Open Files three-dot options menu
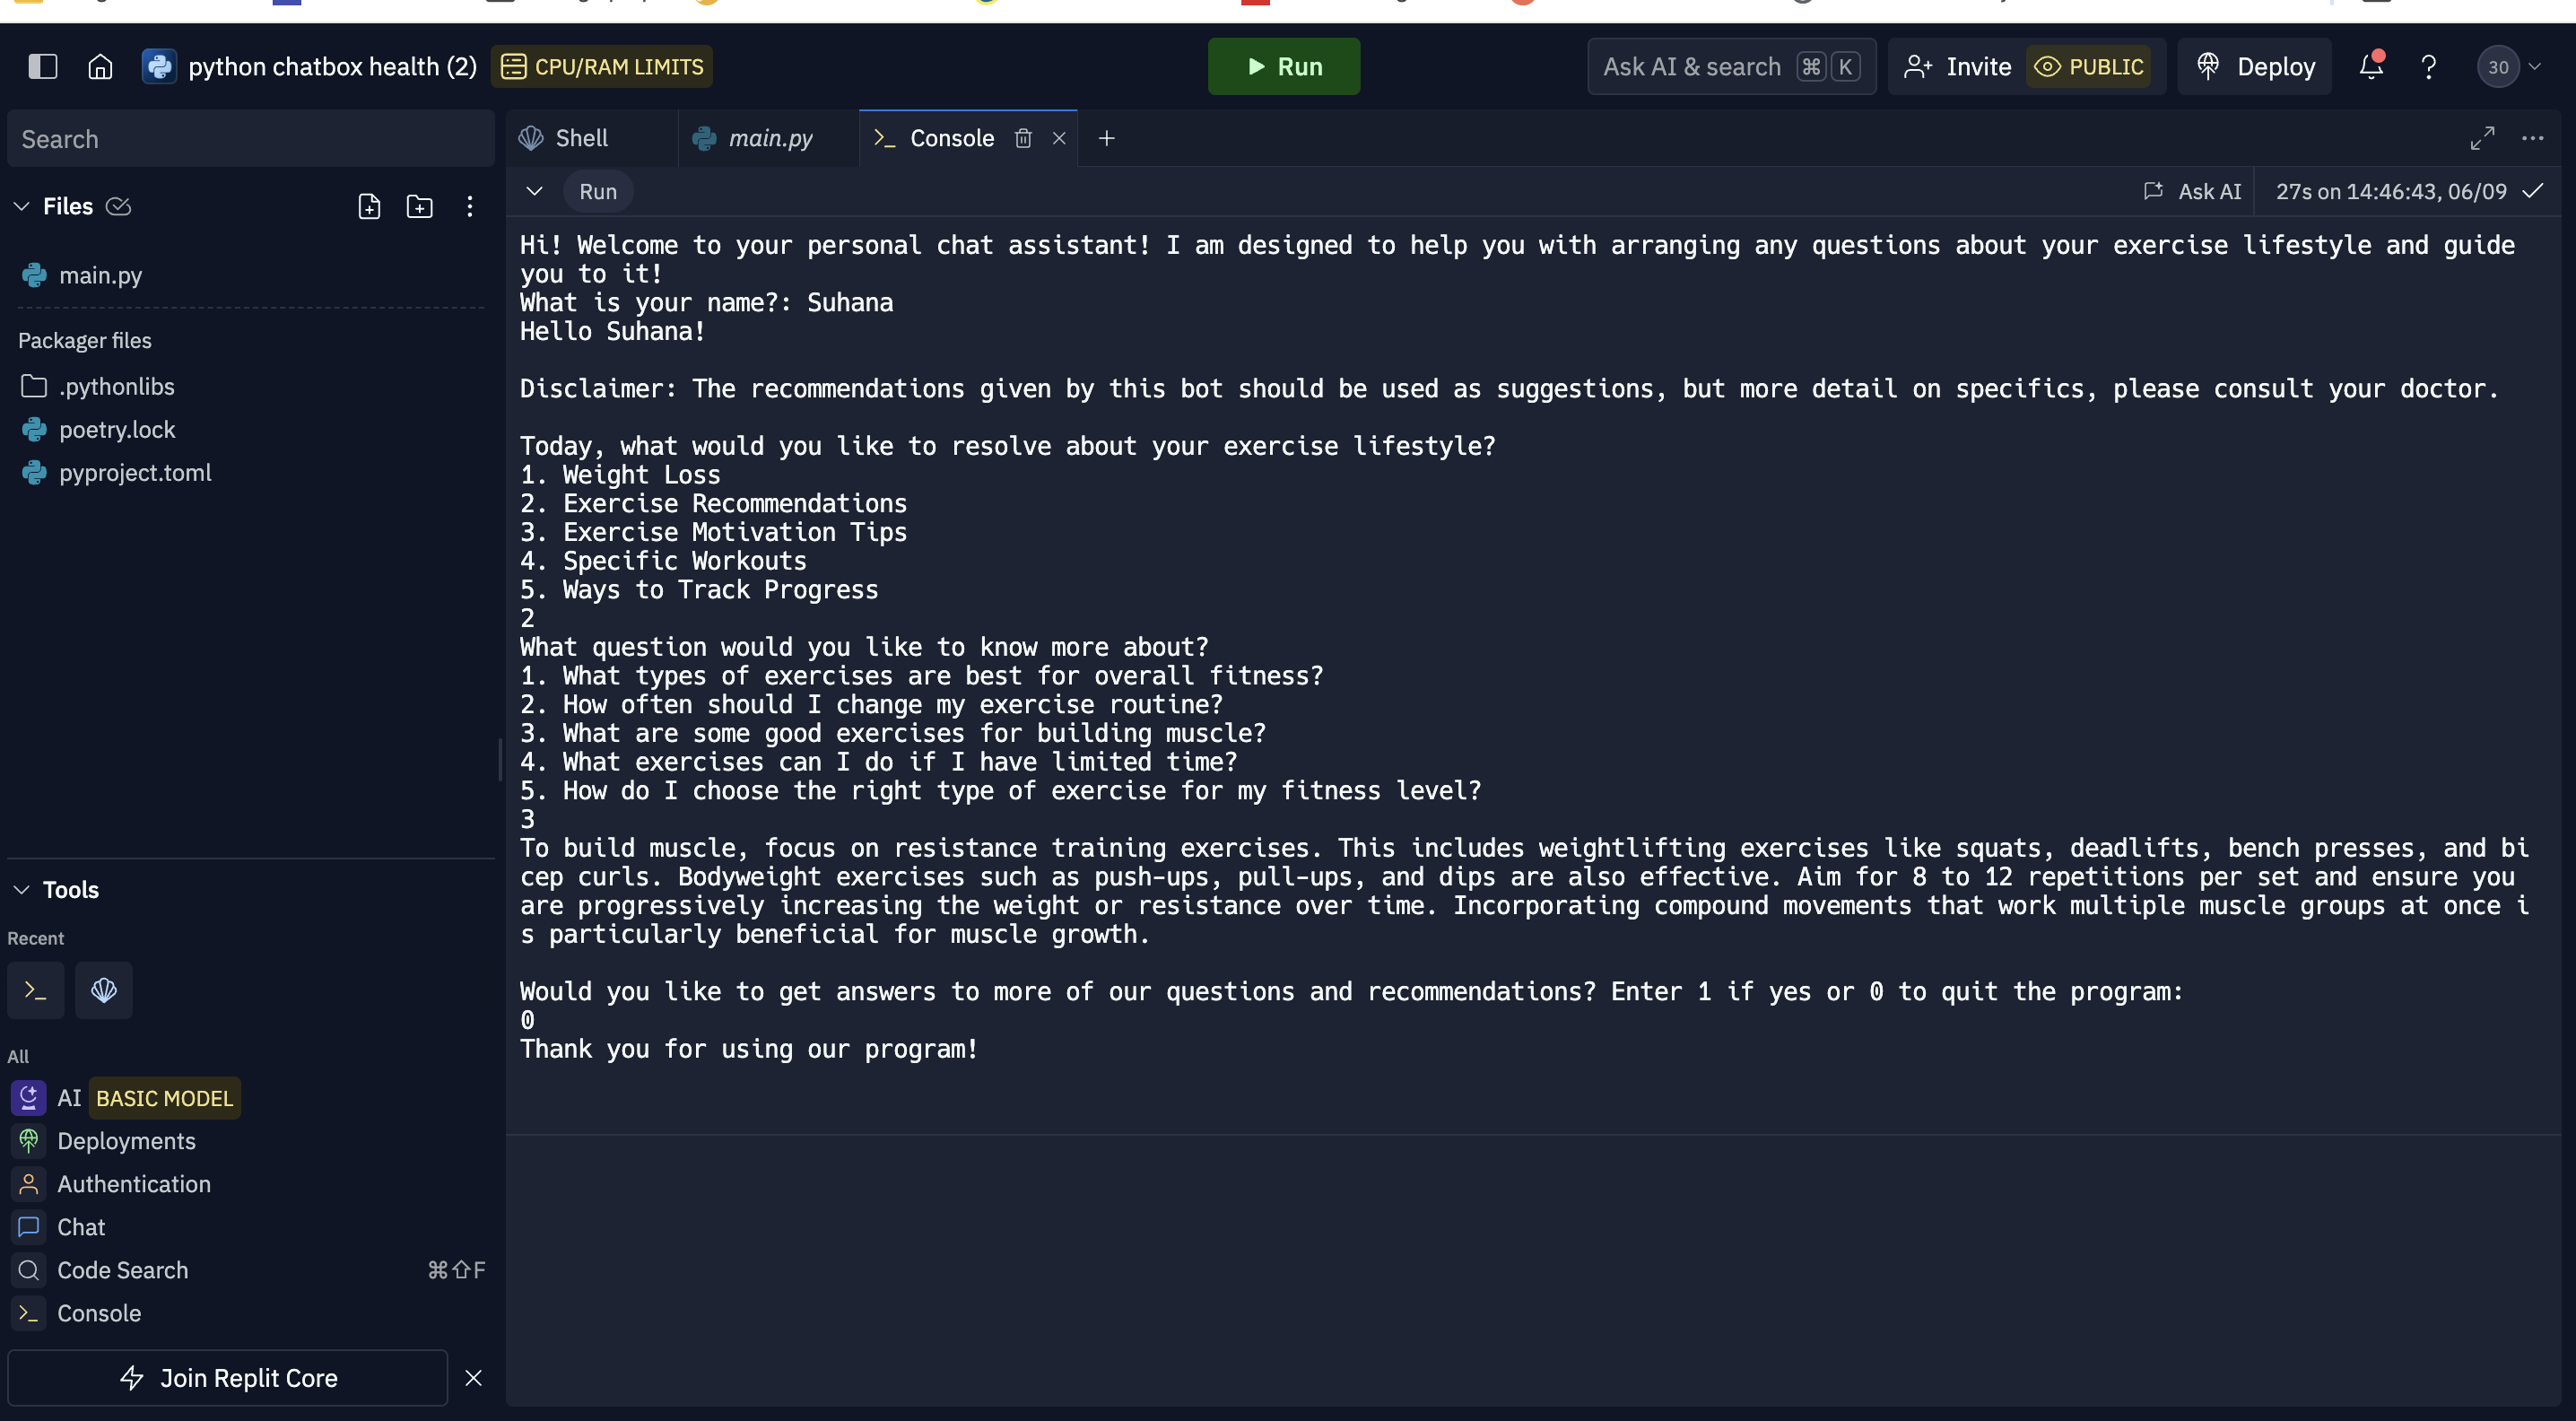The height and width of the screenshot is (1421, 2576). [470, 206]
